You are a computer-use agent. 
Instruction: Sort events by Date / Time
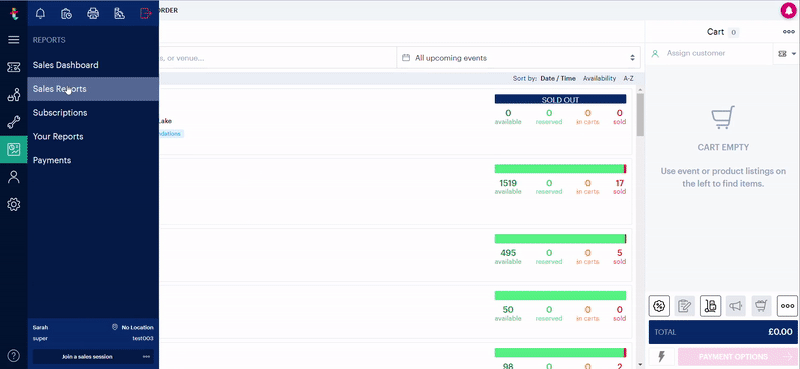pos(558,79)
